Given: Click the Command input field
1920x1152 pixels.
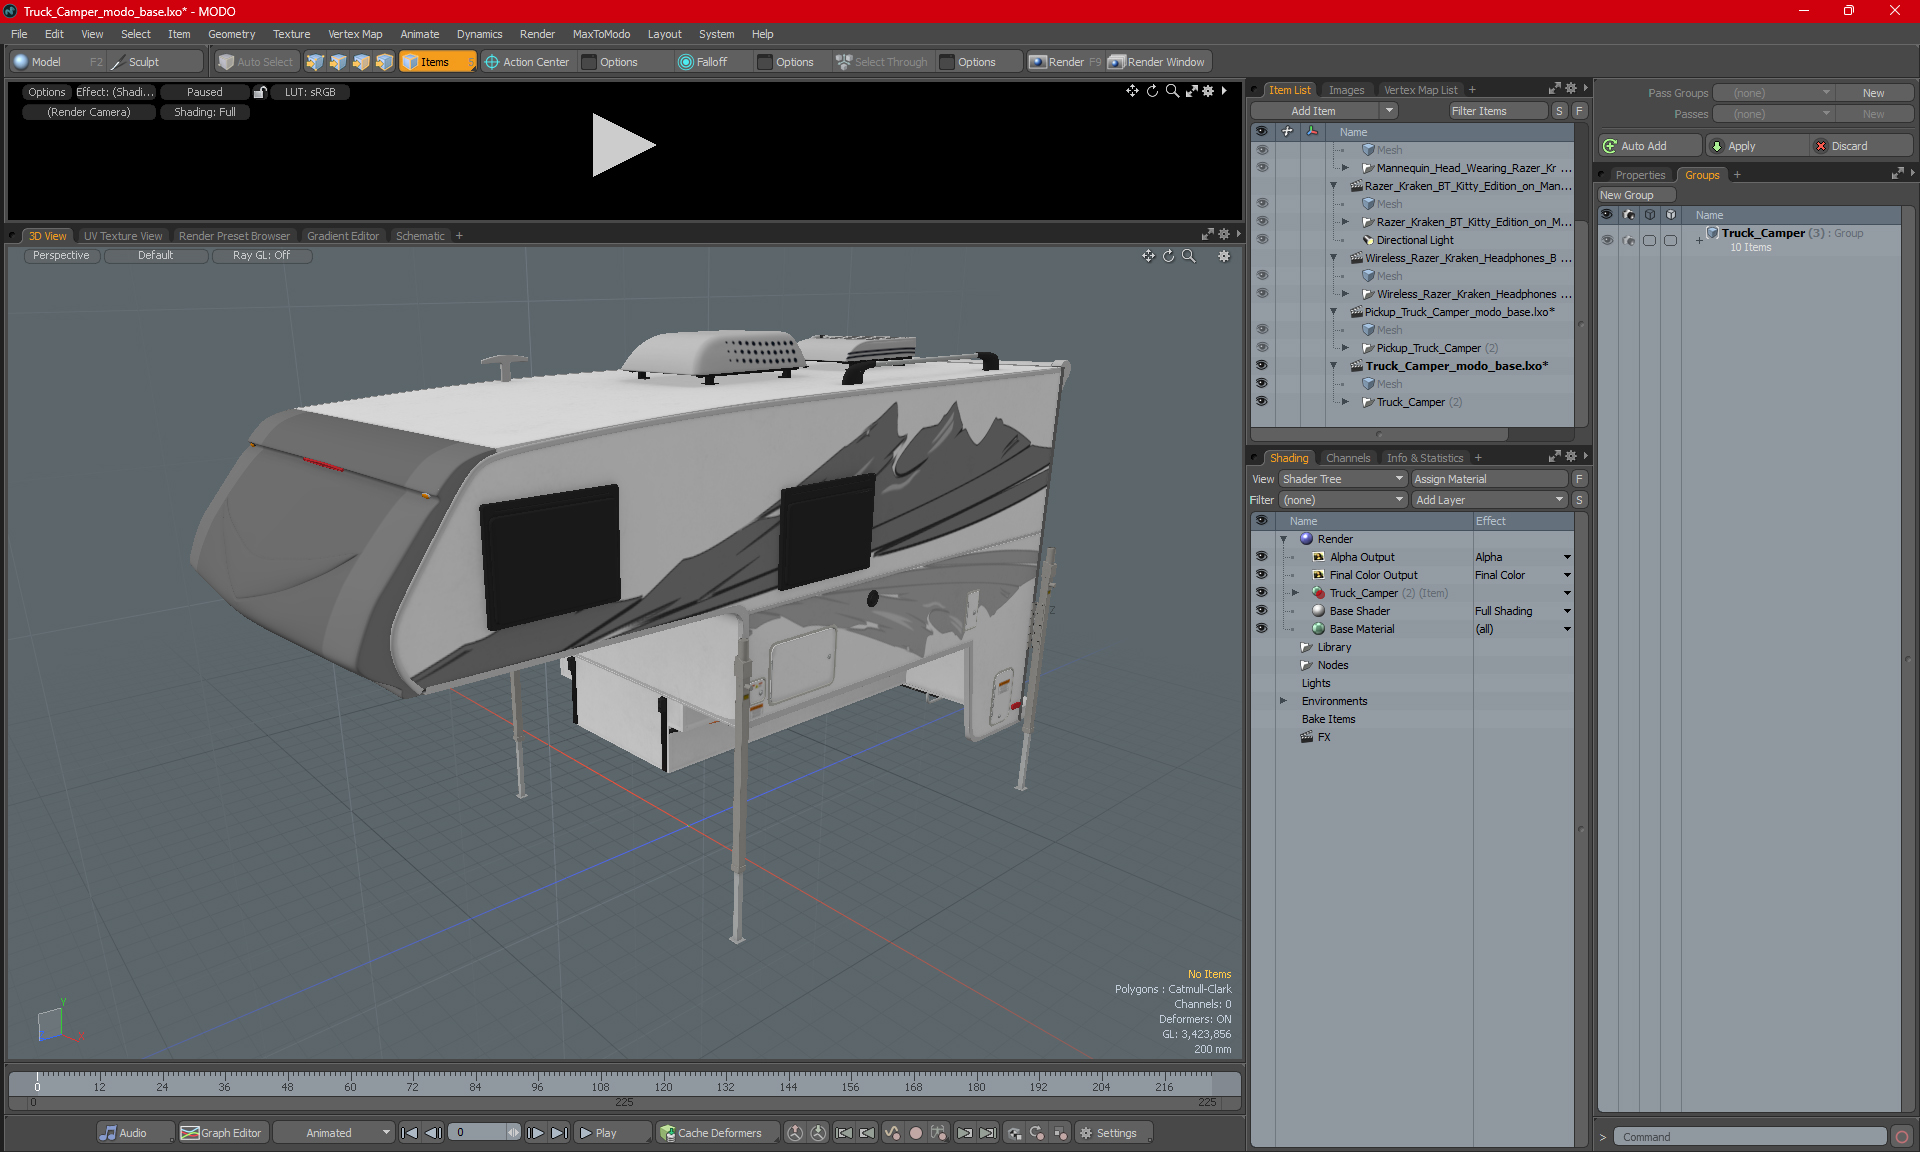Looking at the screenshot, I should pyautogui.click(x=1750, y=1137).
